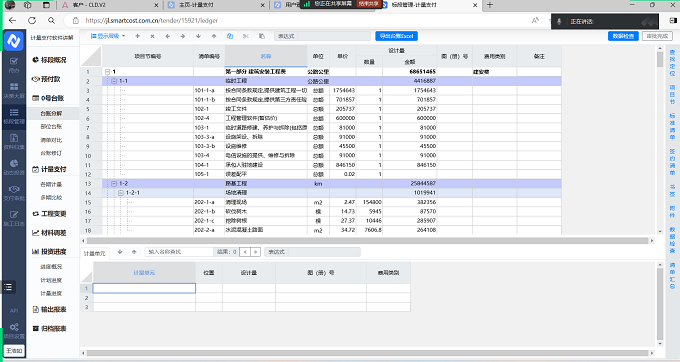
Task: Click the paste clipboard icon
Action: pyautogui.click(x=262, y=36)
